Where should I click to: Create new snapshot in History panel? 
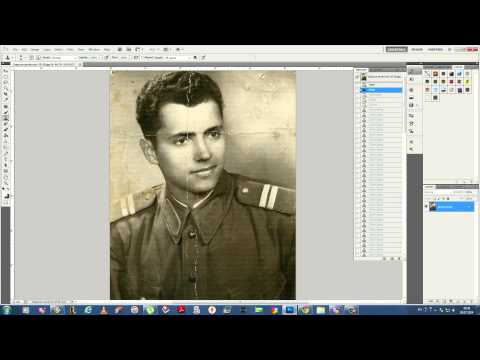pos(392,258)
